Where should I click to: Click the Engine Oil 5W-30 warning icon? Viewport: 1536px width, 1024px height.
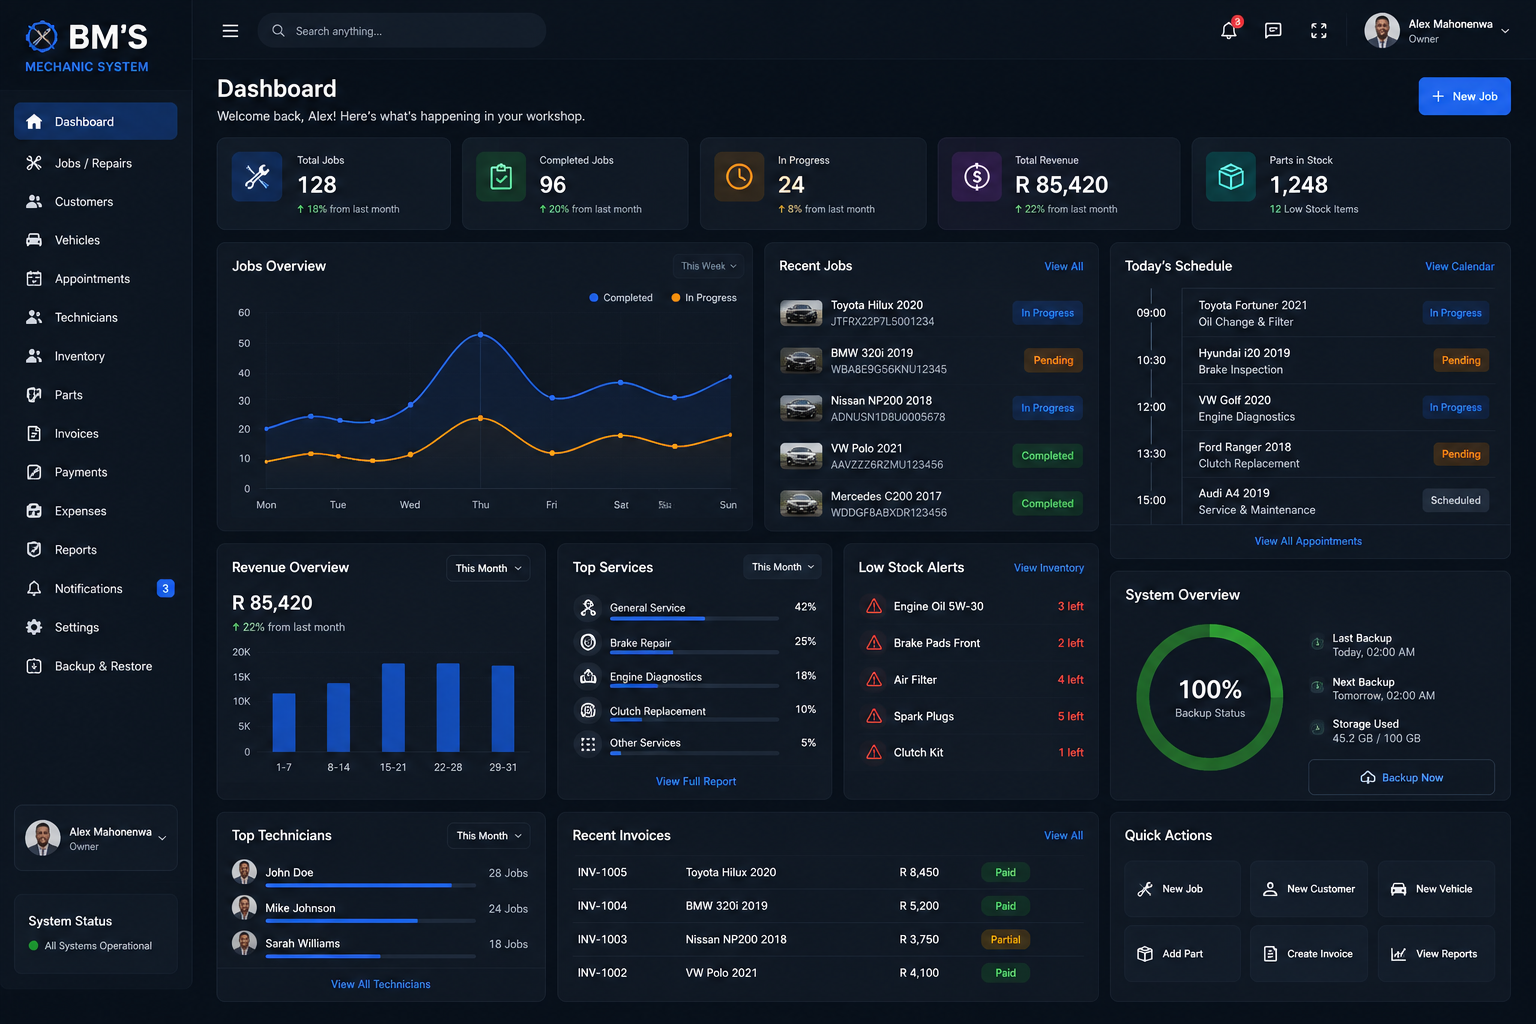pyautogui.click(x=874, y=606)
